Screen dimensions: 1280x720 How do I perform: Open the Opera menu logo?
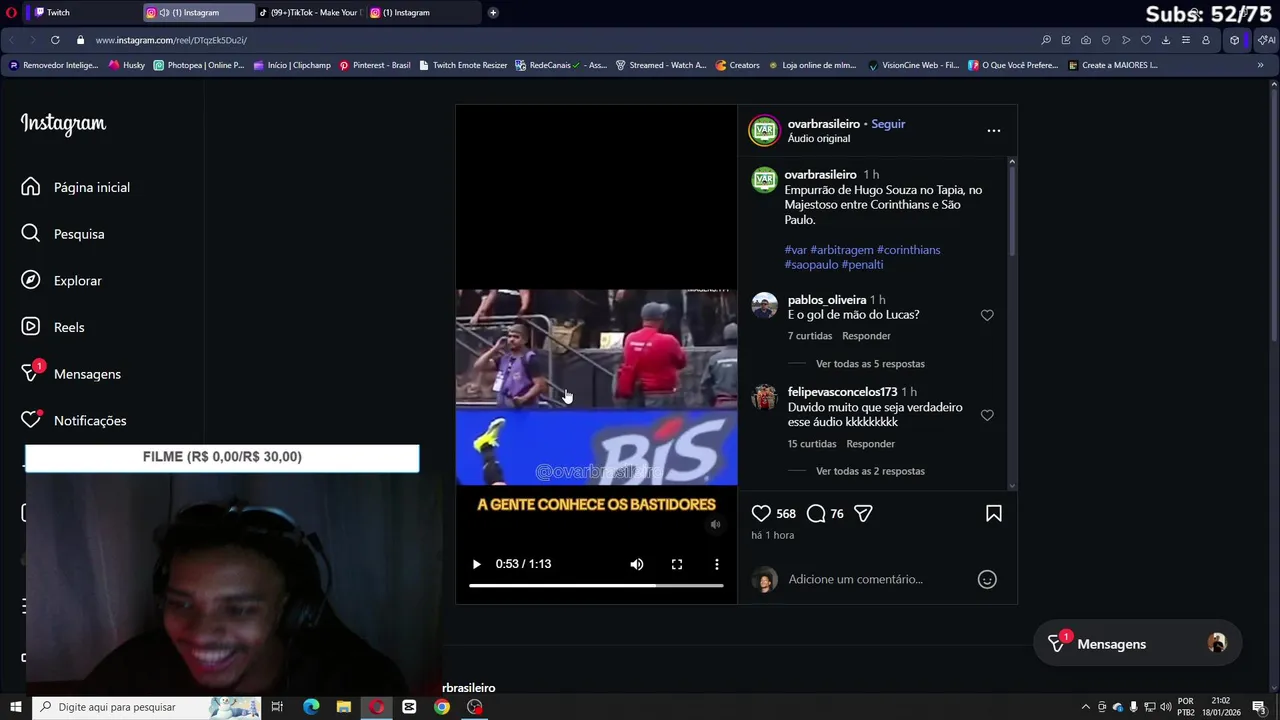pyautogui.click(x=10, y=12)
